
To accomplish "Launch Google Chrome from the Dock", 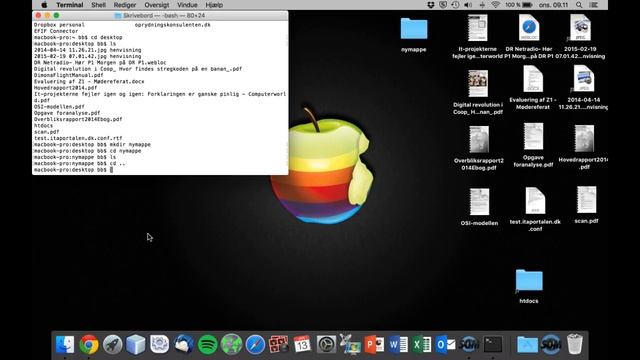I will click(x=89, y=344).
